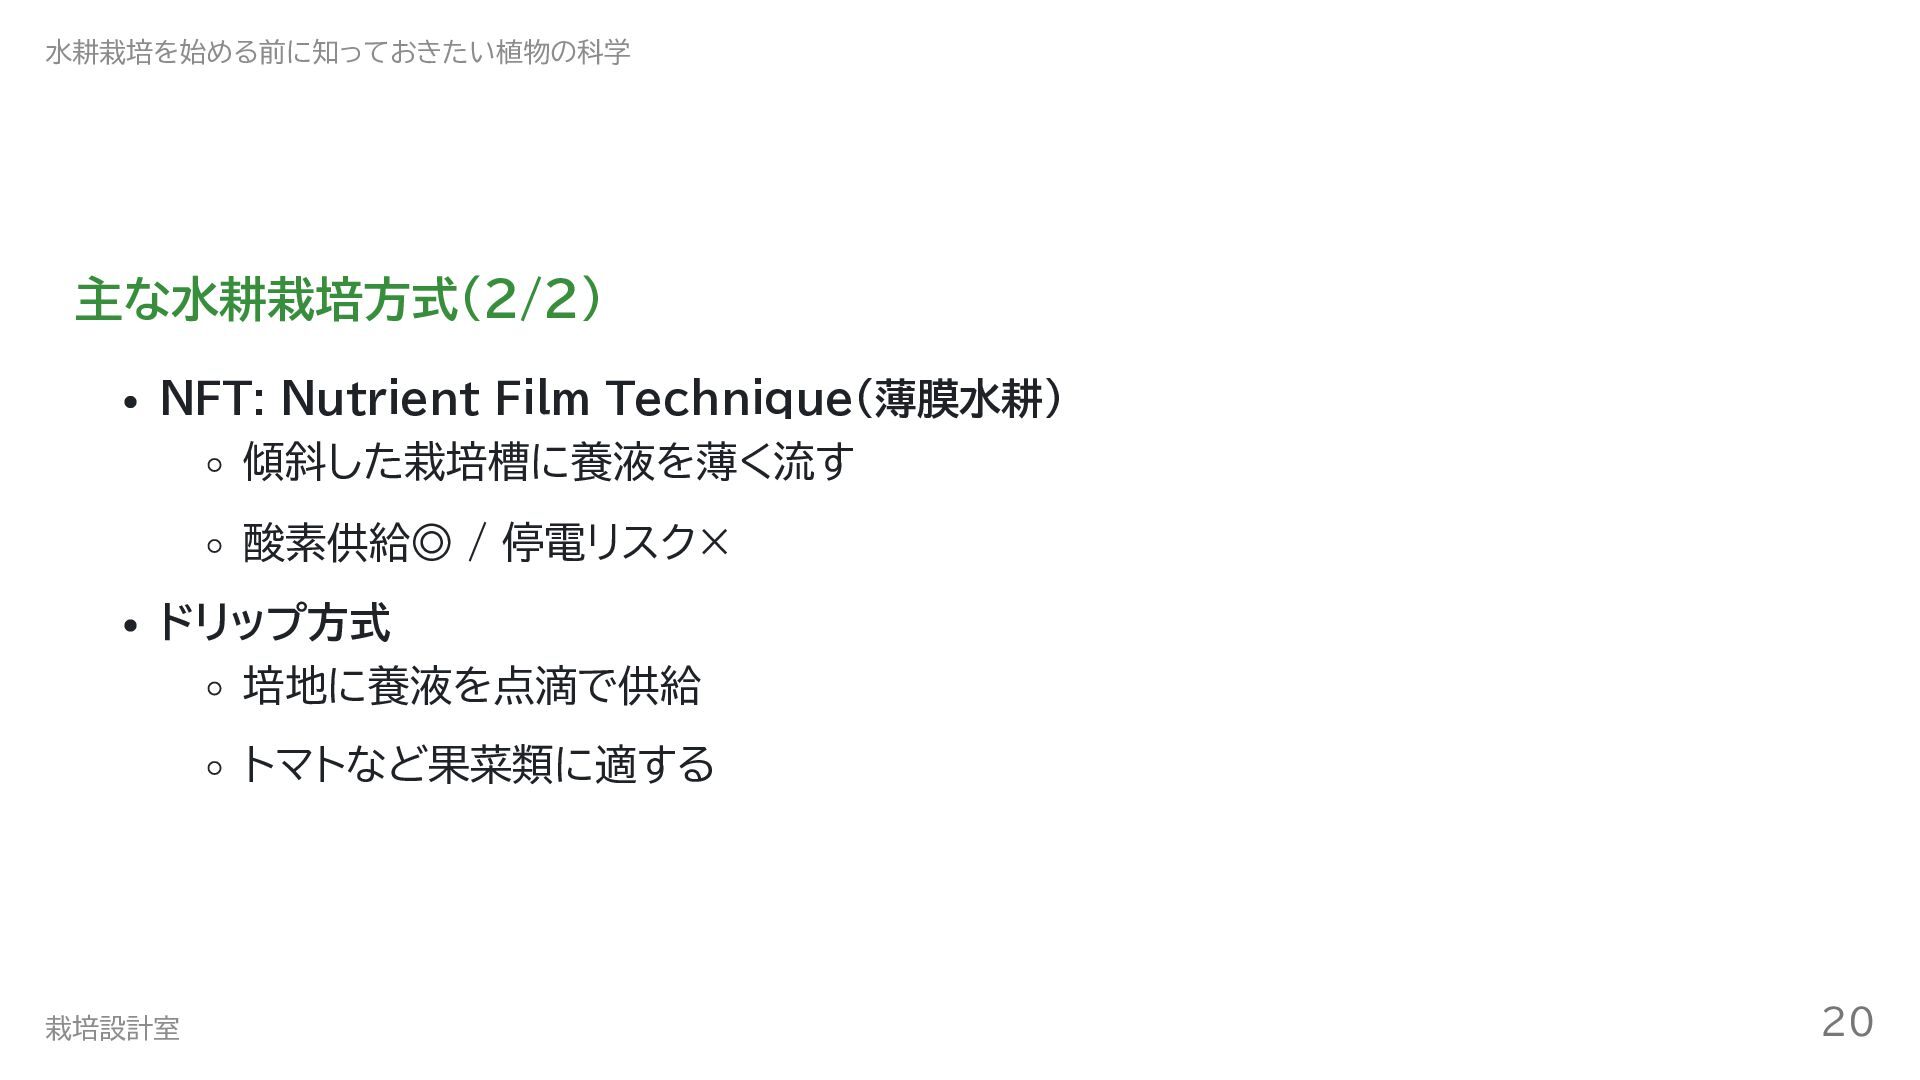Image resolution: width=1920 pixels, height=1080 pixels.
Task: Select the parenthetical 薄膜水耕 text
Action: 959,399
